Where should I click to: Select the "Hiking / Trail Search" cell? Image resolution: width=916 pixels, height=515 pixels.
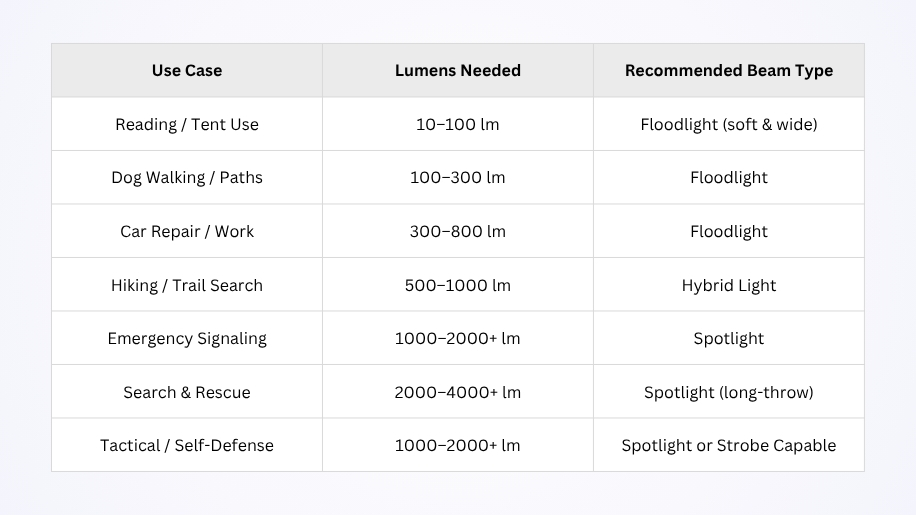click(187, 285)
